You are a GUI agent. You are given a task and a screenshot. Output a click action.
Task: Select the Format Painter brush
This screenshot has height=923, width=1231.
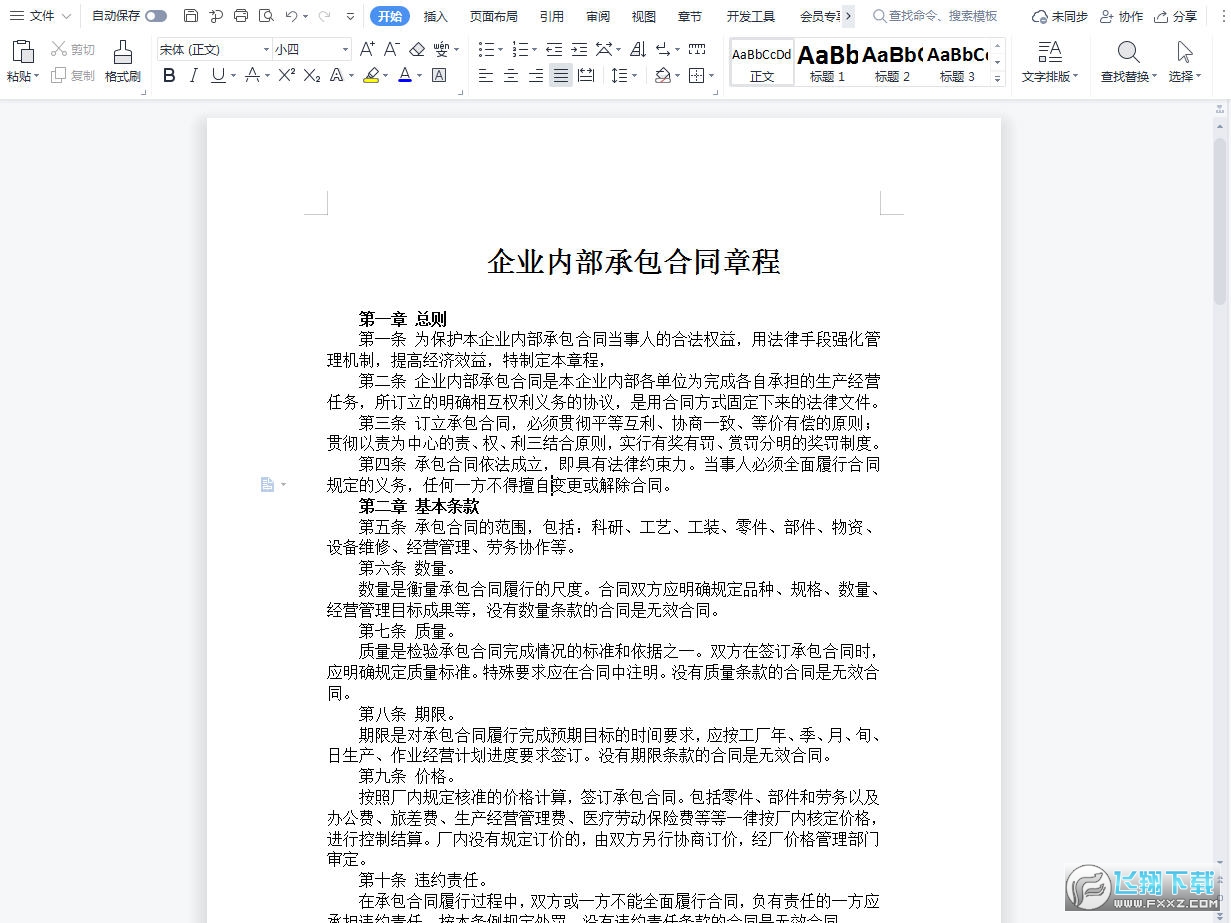[123, 53]
